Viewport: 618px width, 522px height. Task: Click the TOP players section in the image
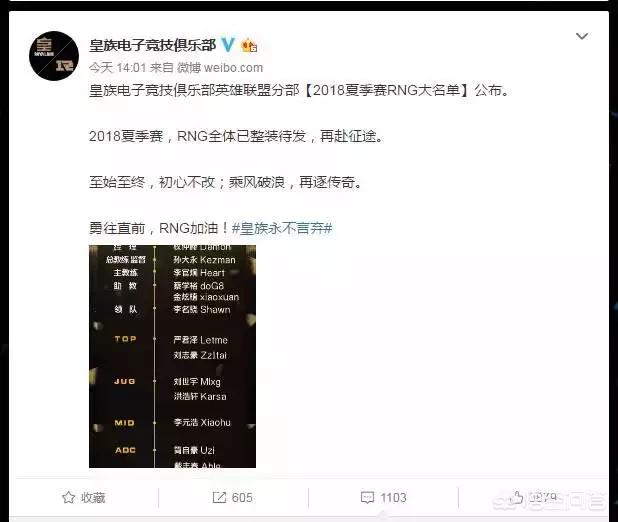pos(171,347)
